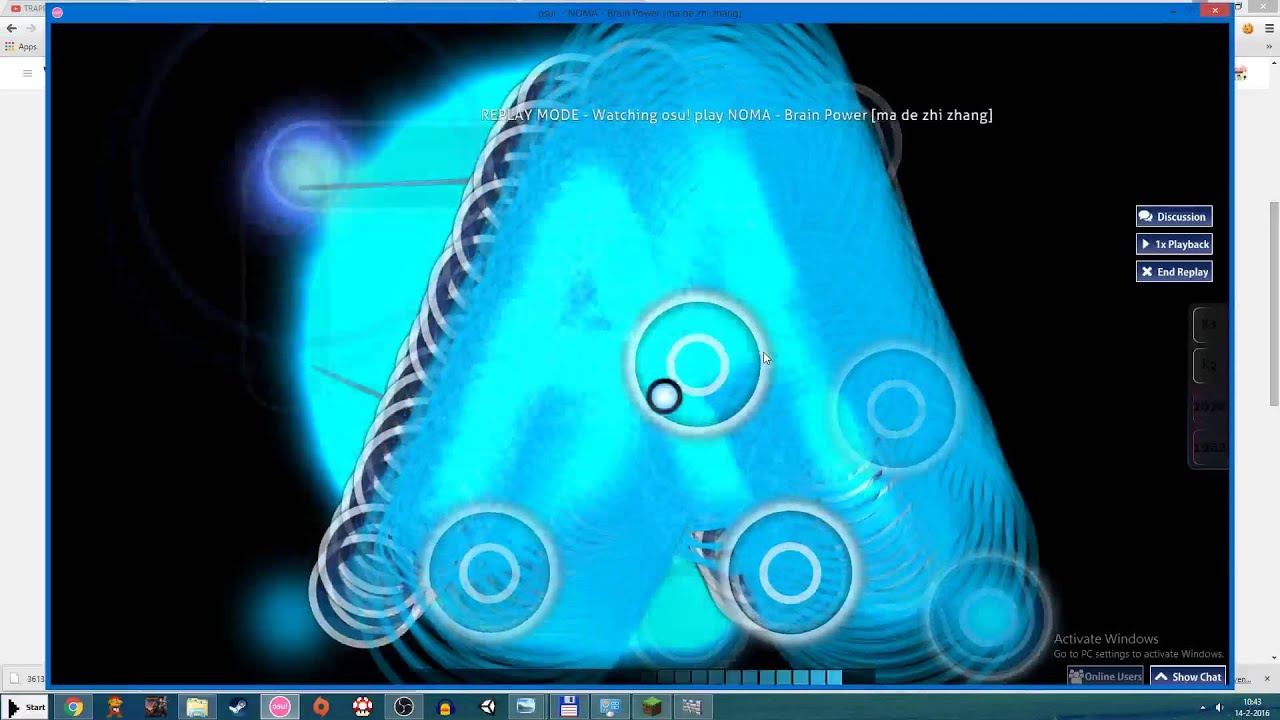This screenshot has height=720, width=1280.
Task: Click the browser back arrow
Action: [11, 28]
